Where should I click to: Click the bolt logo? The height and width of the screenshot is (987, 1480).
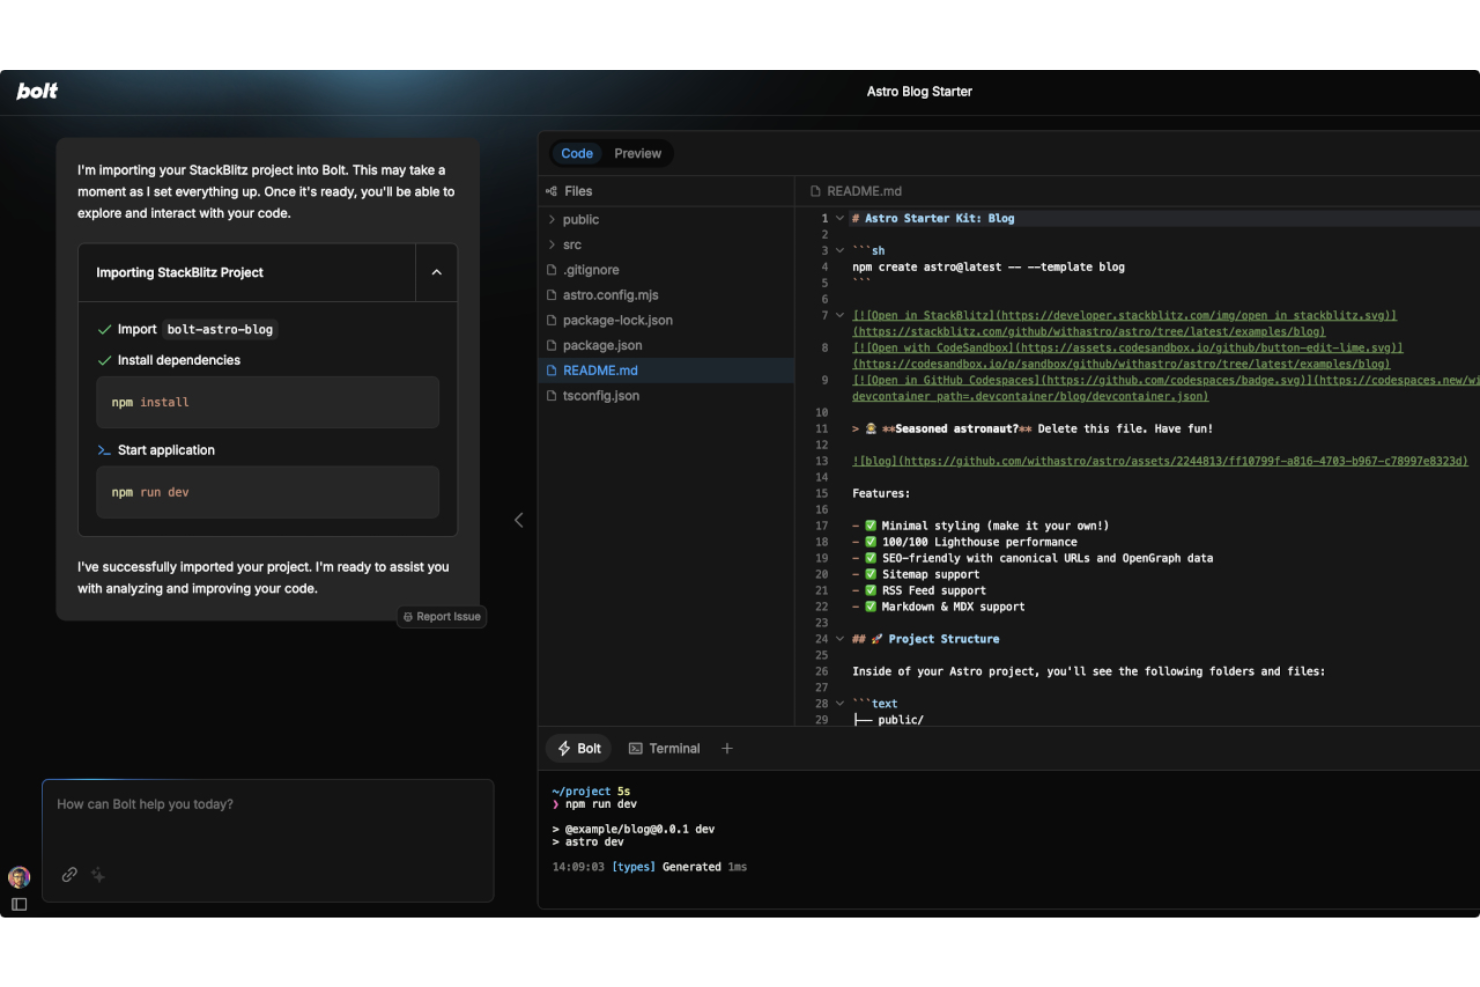pos(37,91)
